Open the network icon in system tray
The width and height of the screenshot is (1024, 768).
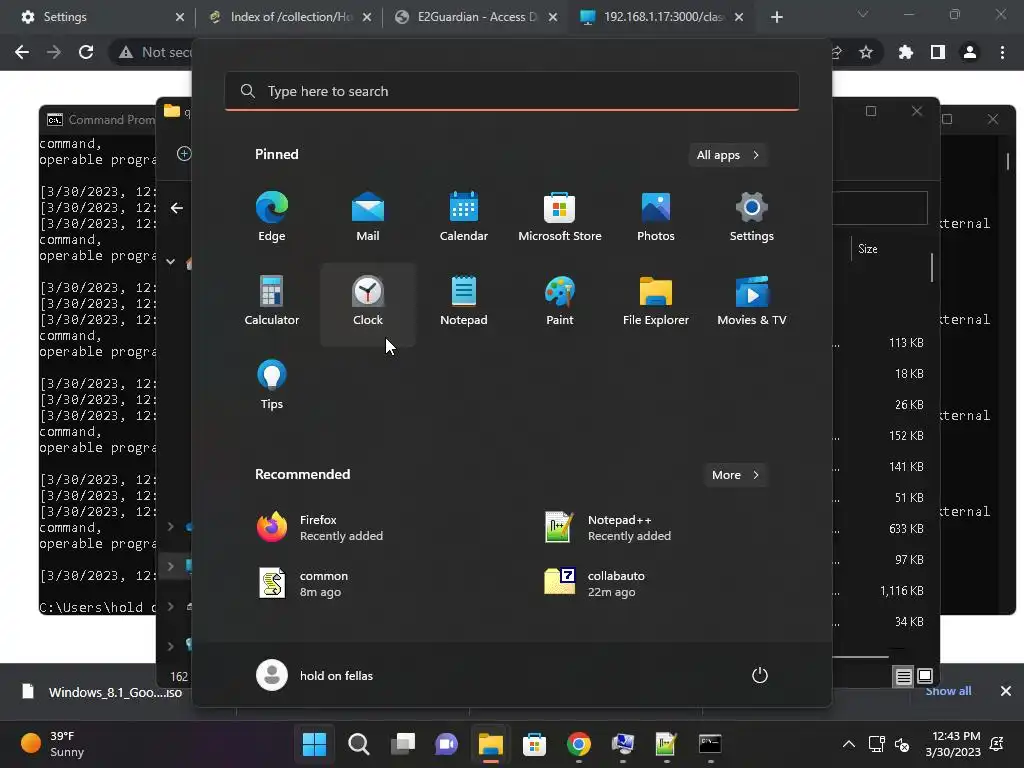click(876, 744)
